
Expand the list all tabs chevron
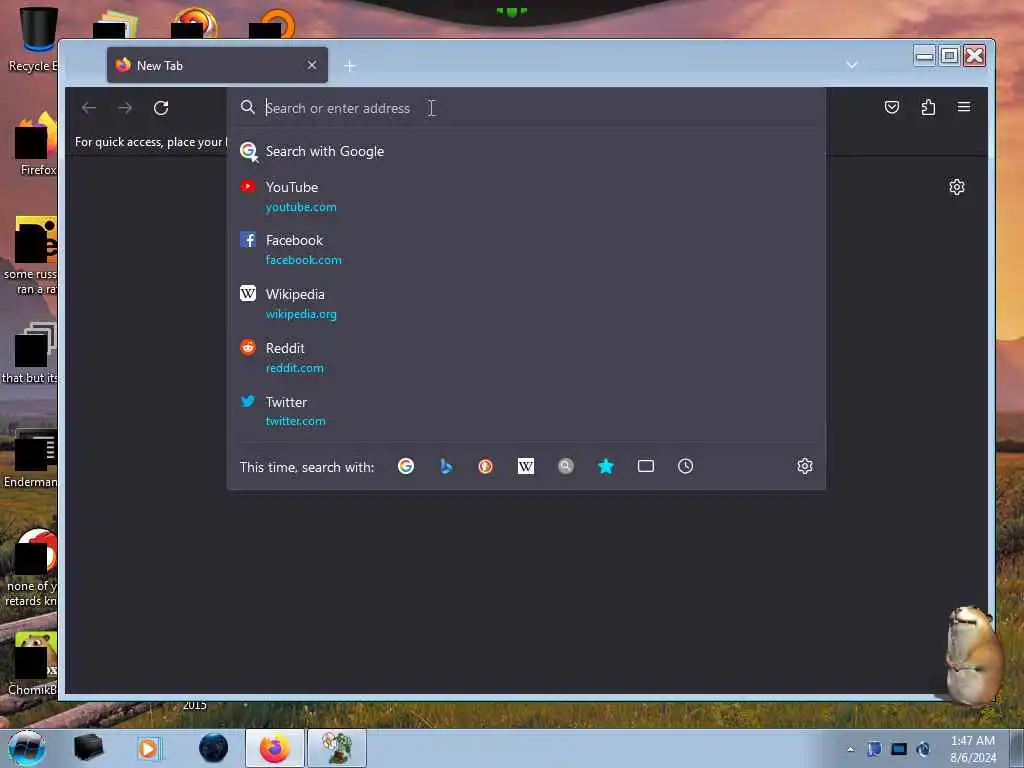point(852,65)
